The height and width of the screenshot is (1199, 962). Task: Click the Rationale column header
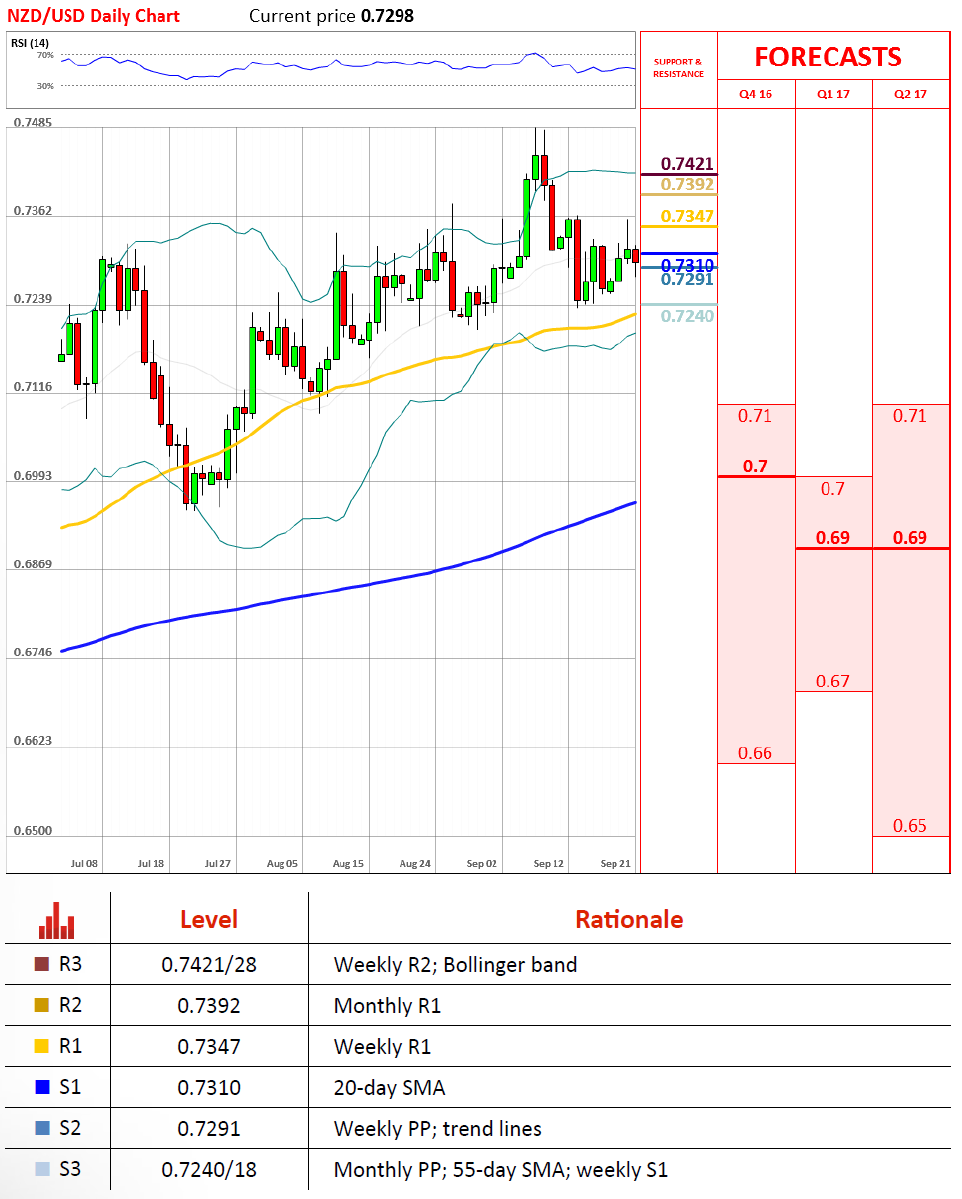click(629, 919)
